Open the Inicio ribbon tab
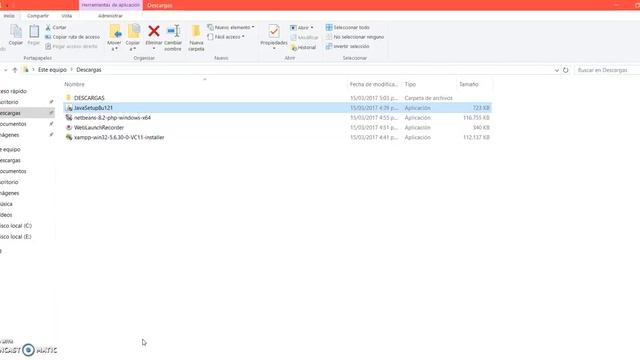Viewport: 640px width, 360px height. (9, 16)
